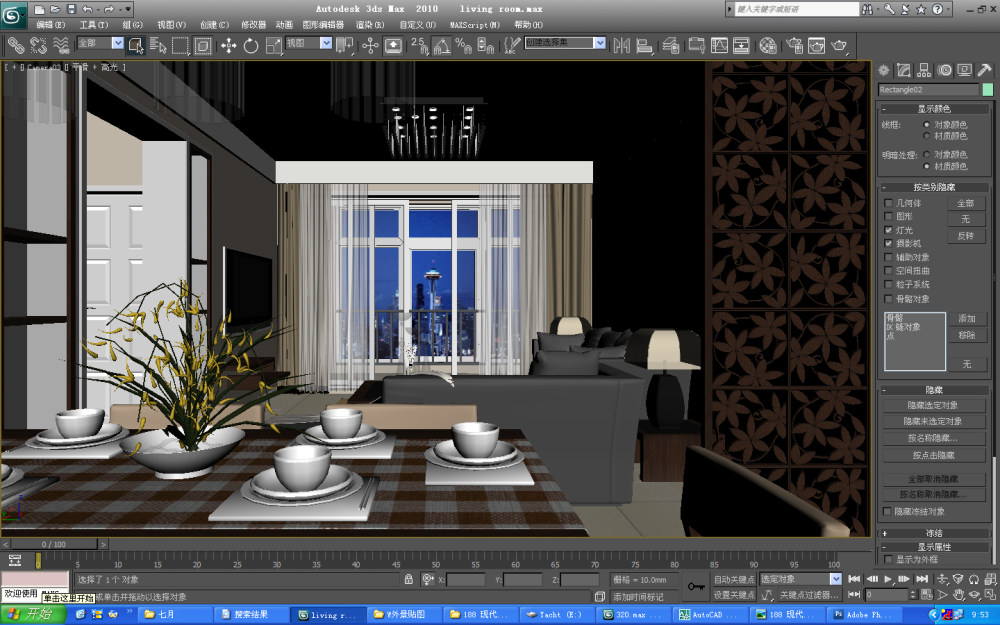Open the 选定对象 key filter dropdown

(x=836, y=579)
